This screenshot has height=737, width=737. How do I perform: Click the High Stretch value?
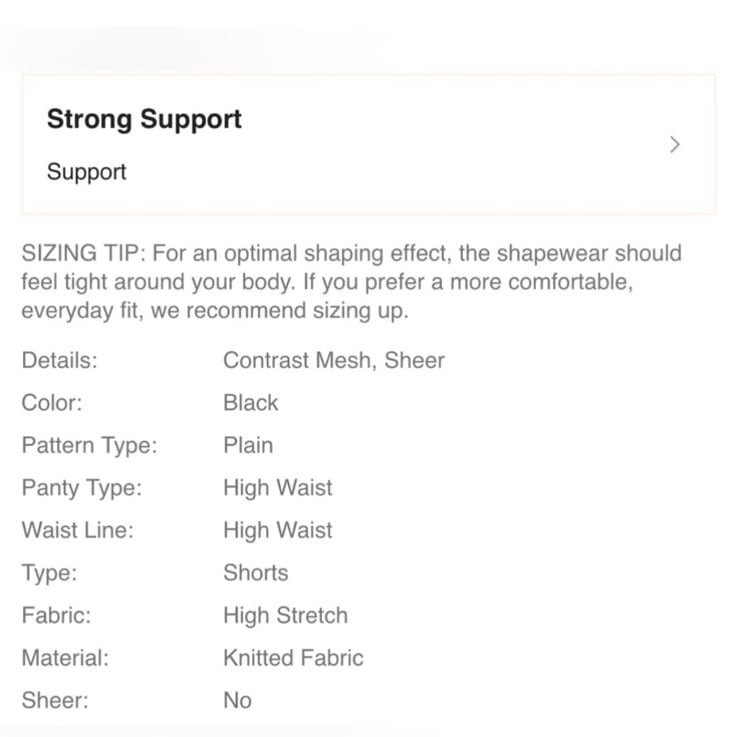coord(285,615)
